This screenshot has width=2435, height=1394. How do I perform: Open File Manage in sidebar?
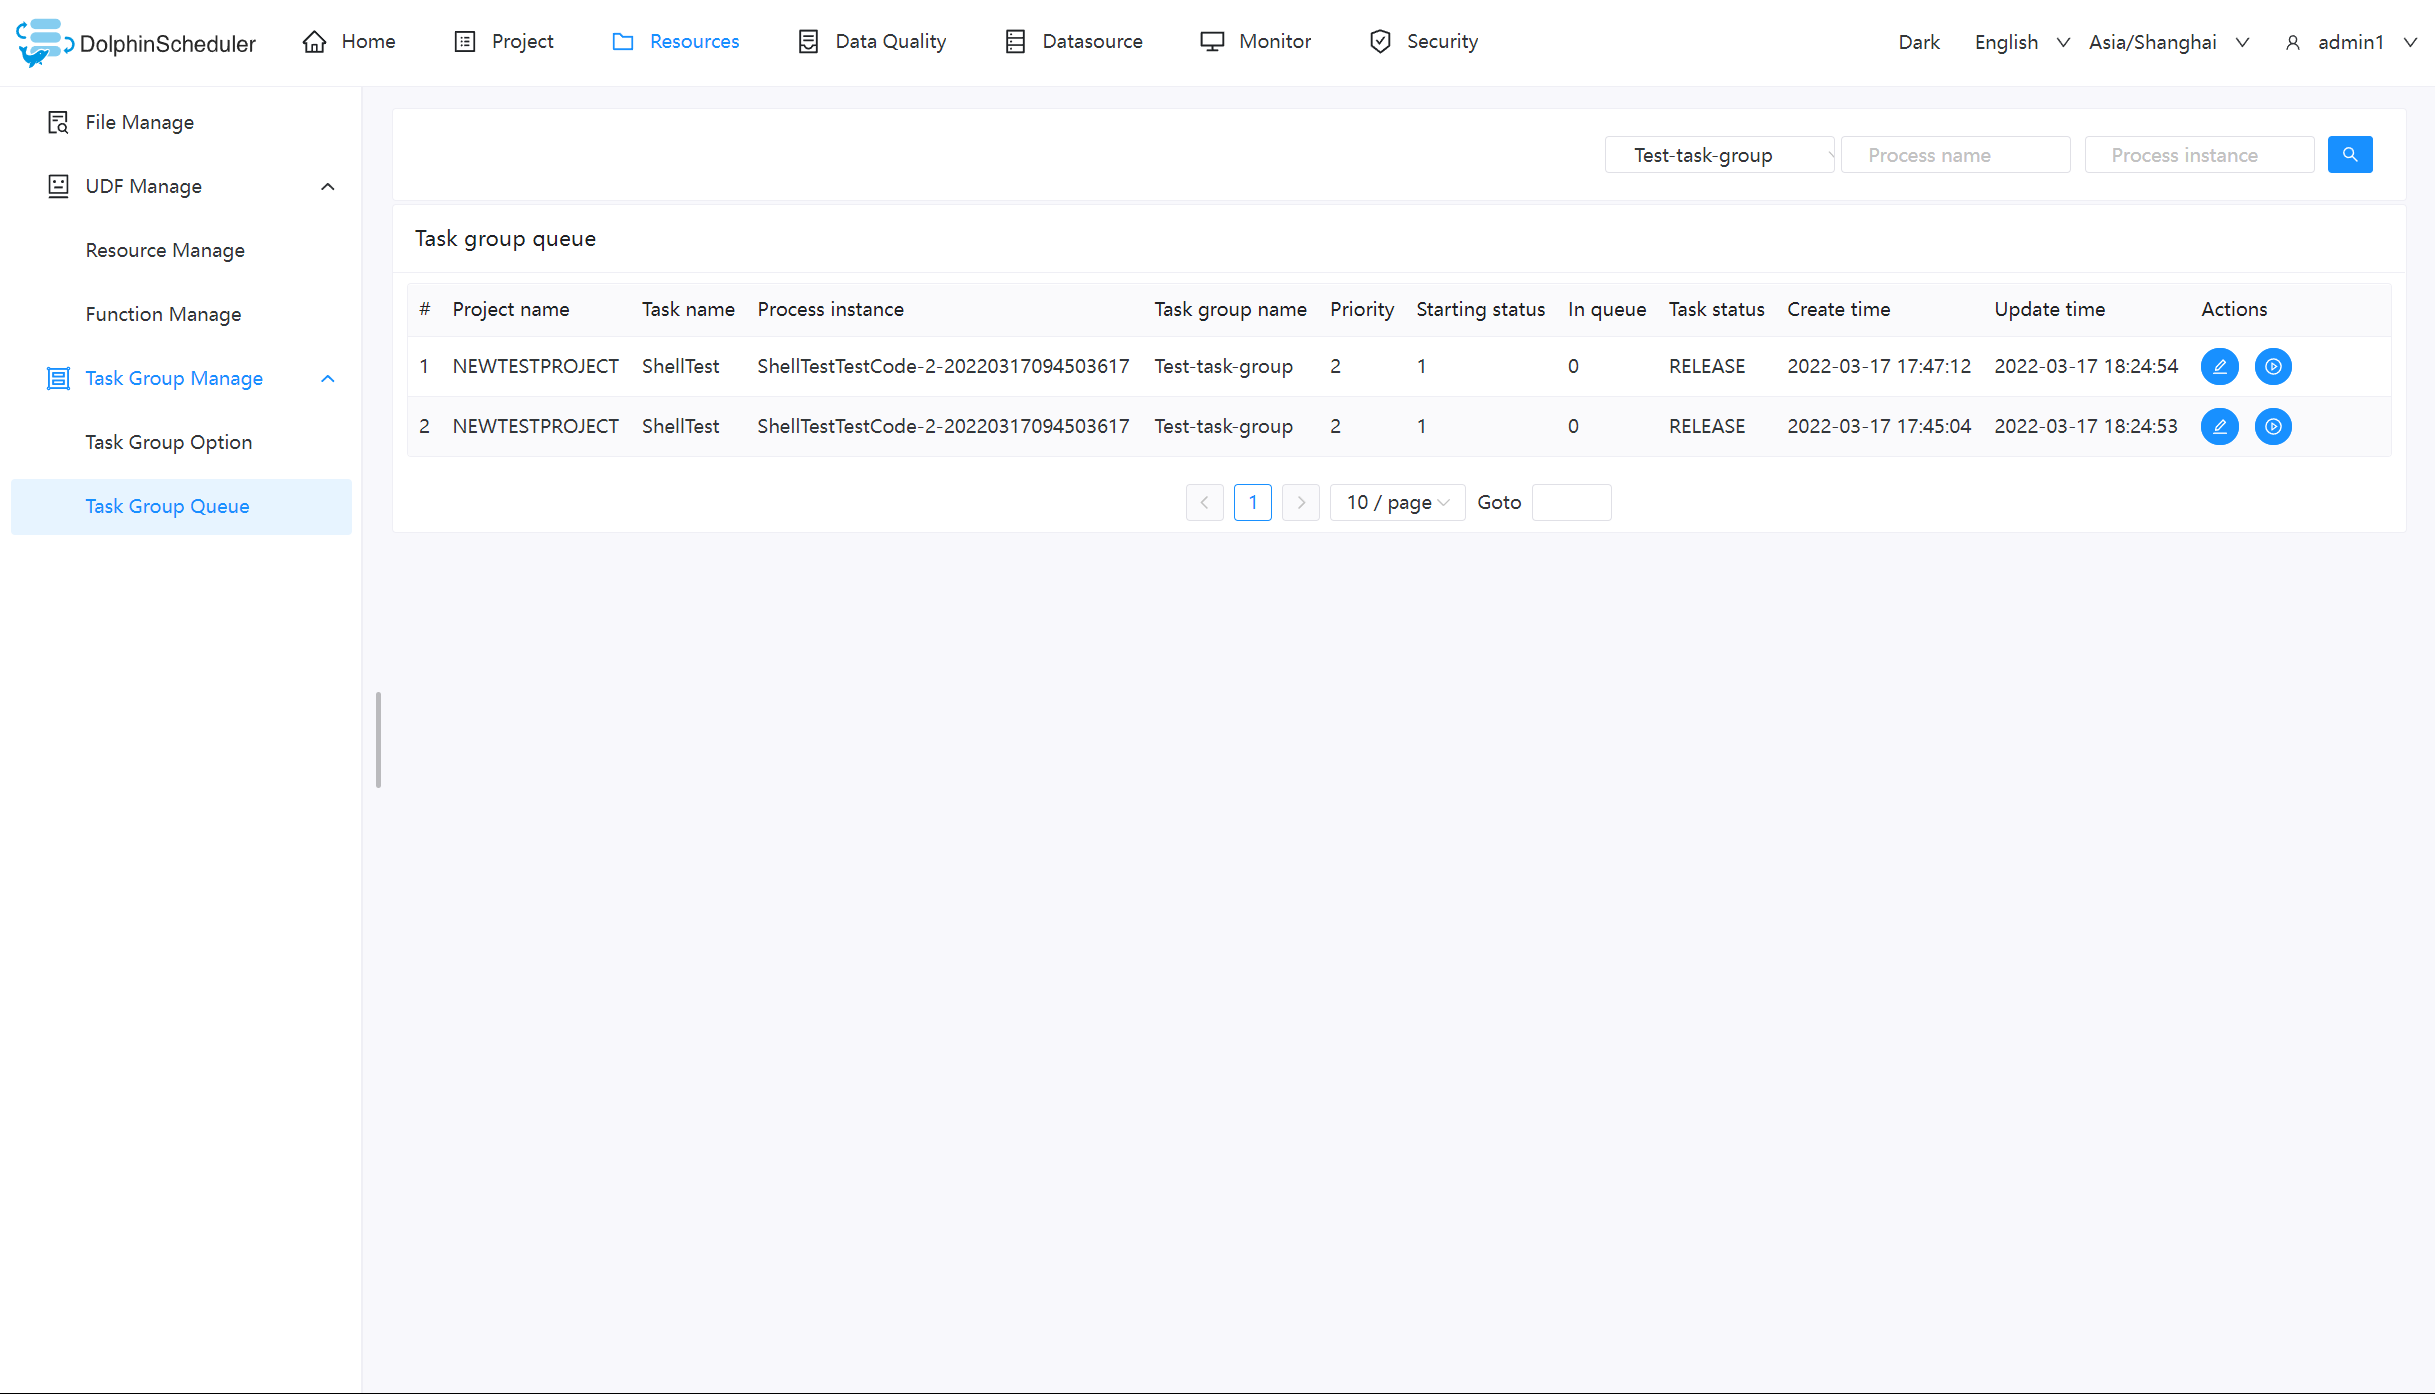click(x=139, y=122)
